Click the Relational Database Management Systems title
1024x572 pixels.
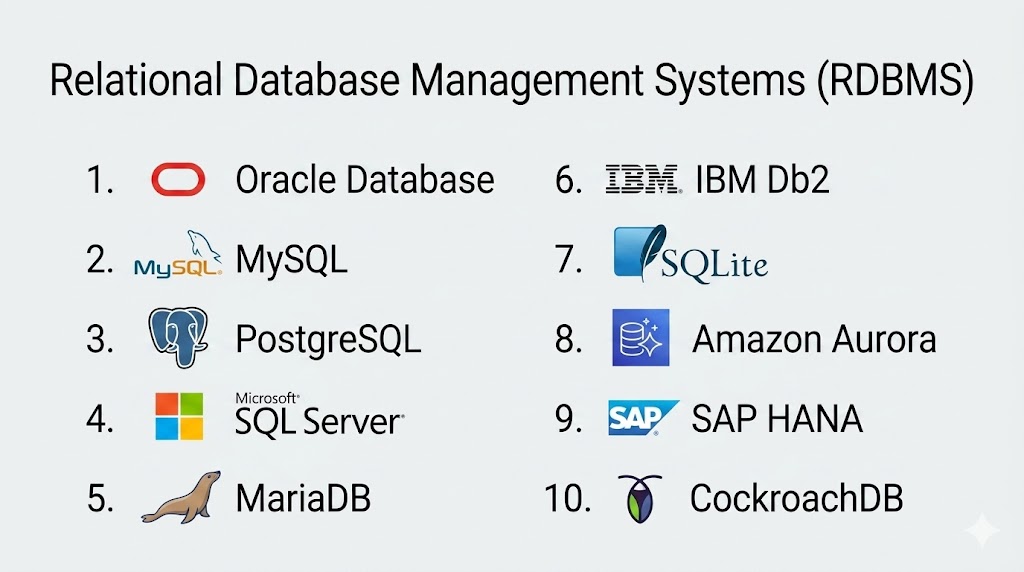[511, 82]
